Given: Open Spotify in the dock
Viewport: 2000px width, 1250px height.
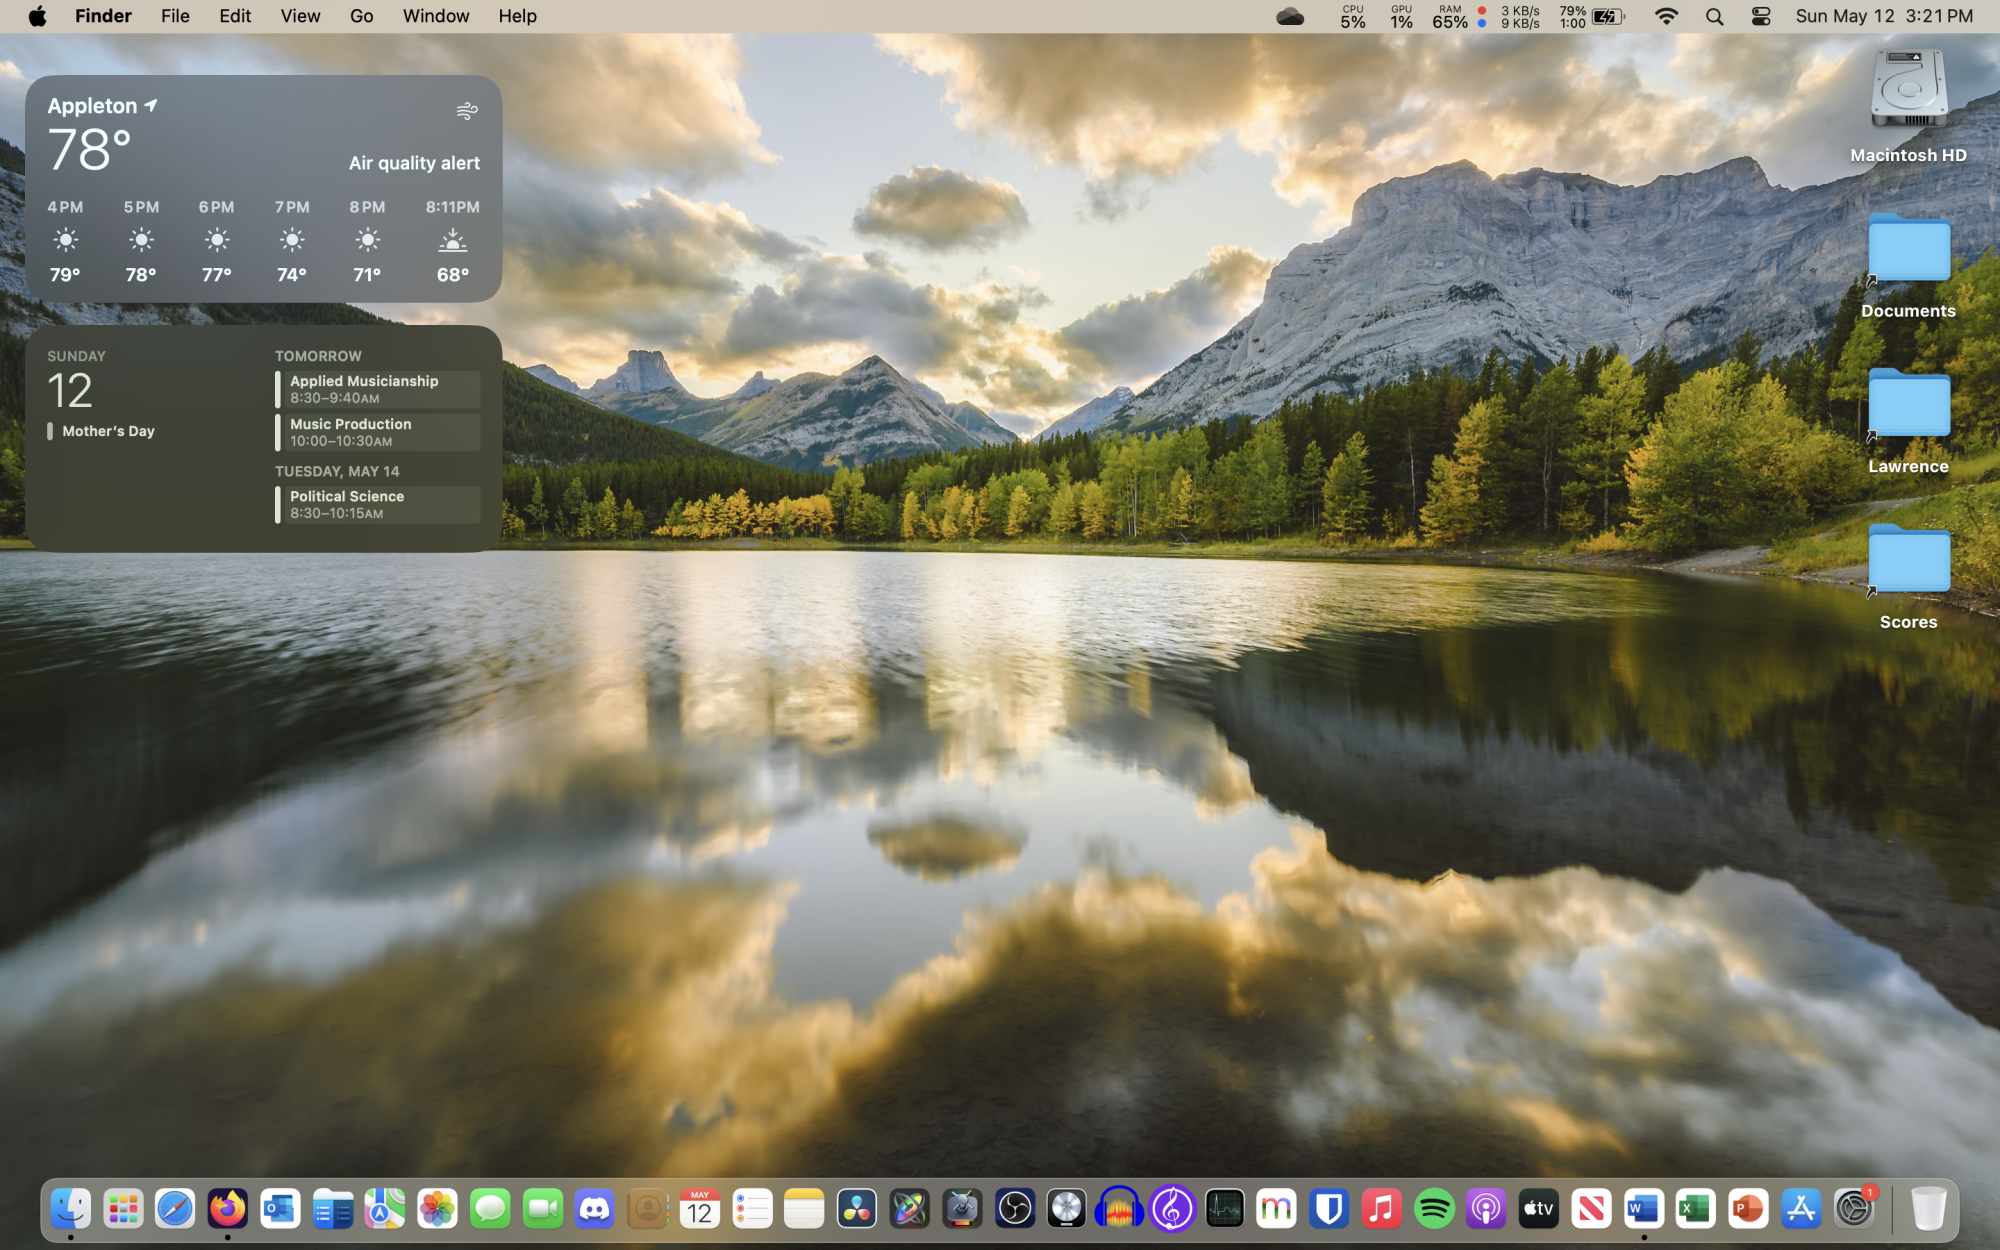Looking at the screenshot, I should tap(1434, 1209).
